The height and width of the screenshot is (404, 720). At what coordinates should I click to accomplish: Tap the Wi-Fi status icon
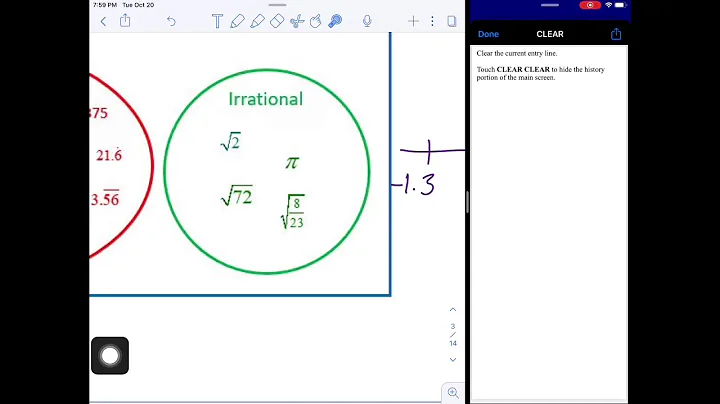(x=608, y=5)
